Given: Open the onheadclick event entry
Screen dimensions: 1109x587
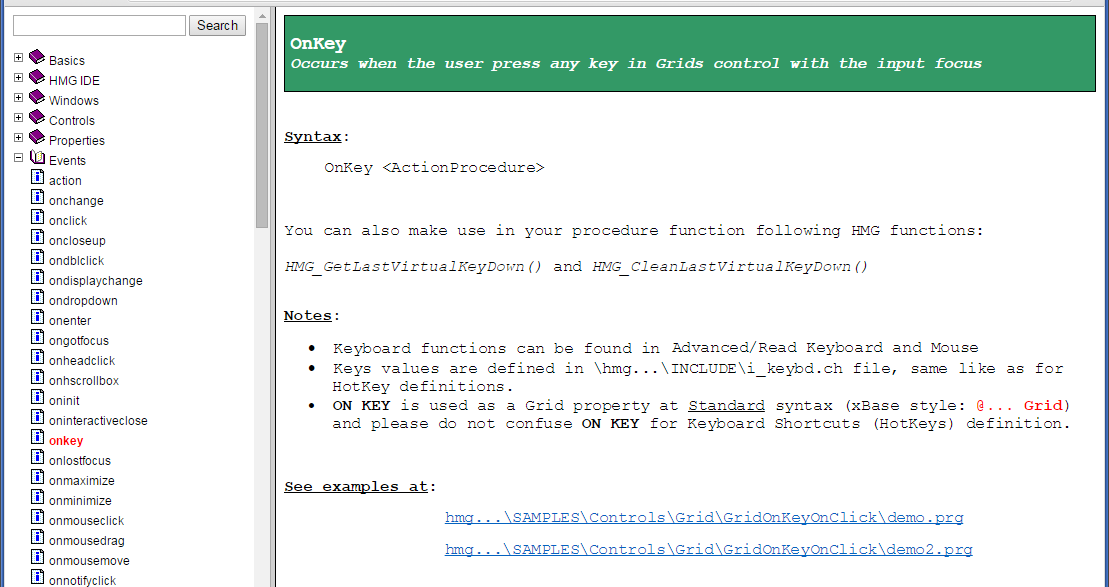Looking at the screenshot, I should click(82, 361).
